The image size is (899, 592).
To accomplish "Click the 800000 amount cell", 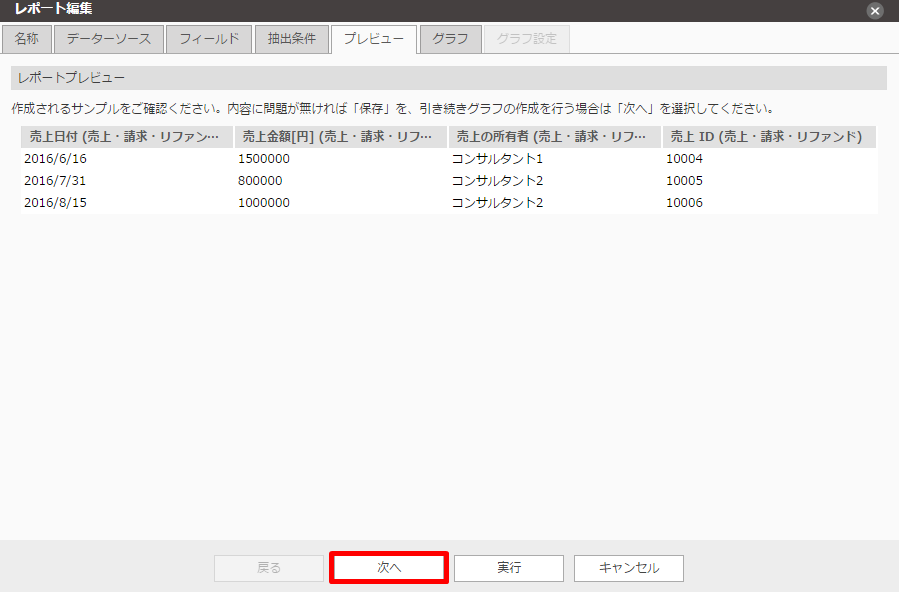I will click(260, 181).
